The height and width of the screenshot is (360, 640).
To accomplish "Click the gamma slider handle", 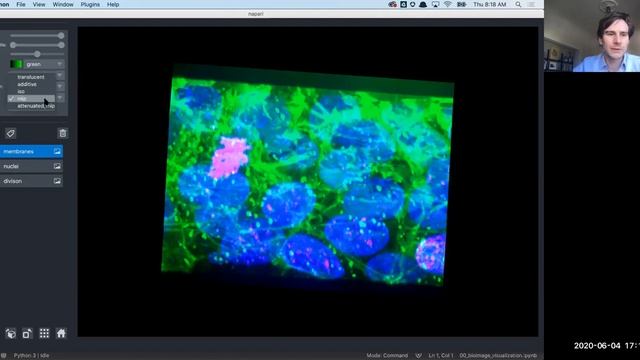I will click(x=37, y=54).
